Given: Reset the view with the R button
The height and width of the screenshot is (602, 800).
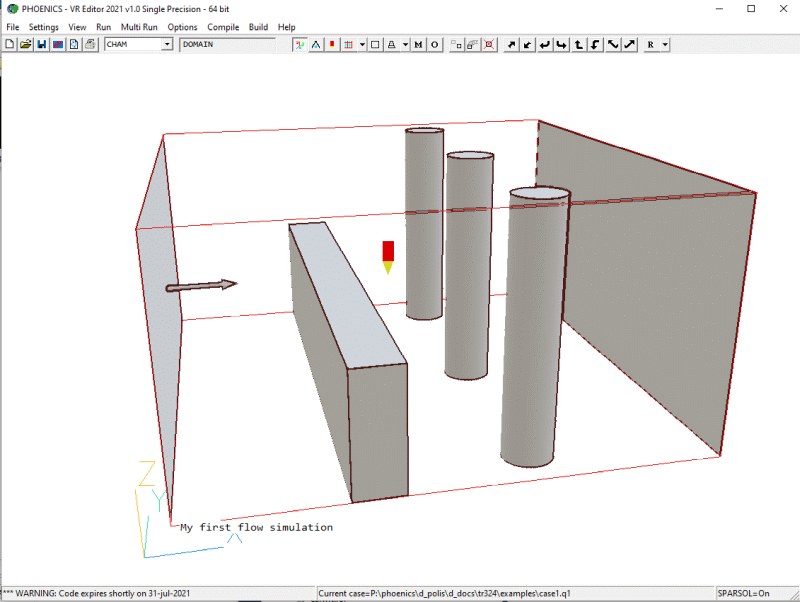Looking at the screenshot, I should coord(650,44).
